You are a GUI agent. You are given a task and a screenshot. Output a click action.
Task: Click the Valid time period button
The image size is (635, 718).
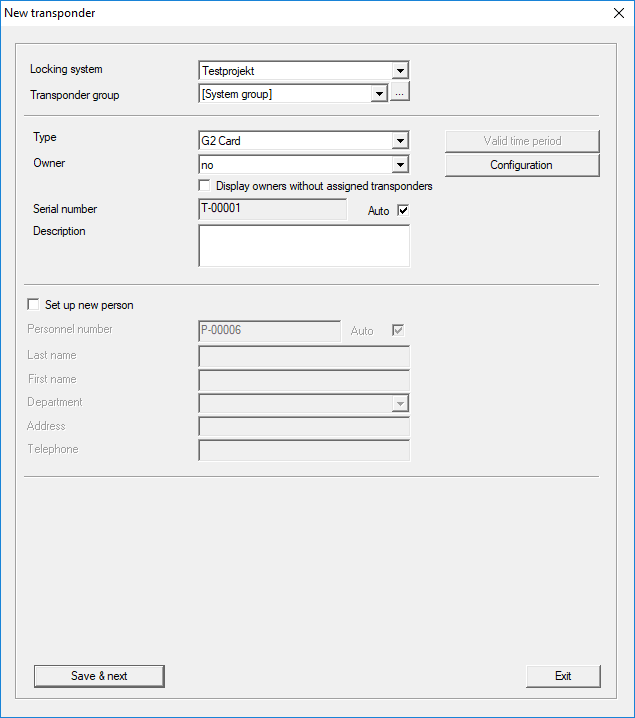(521, 141)
